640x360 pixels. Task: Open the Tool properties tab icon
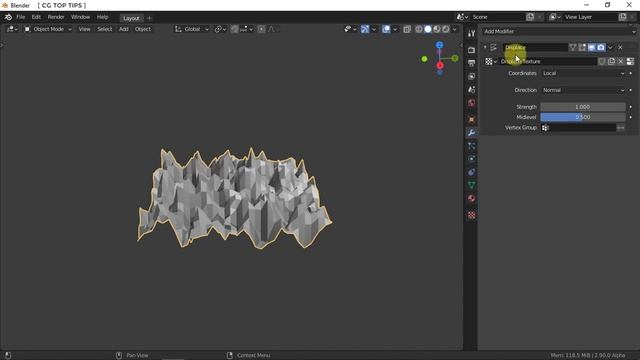[471, 33]
